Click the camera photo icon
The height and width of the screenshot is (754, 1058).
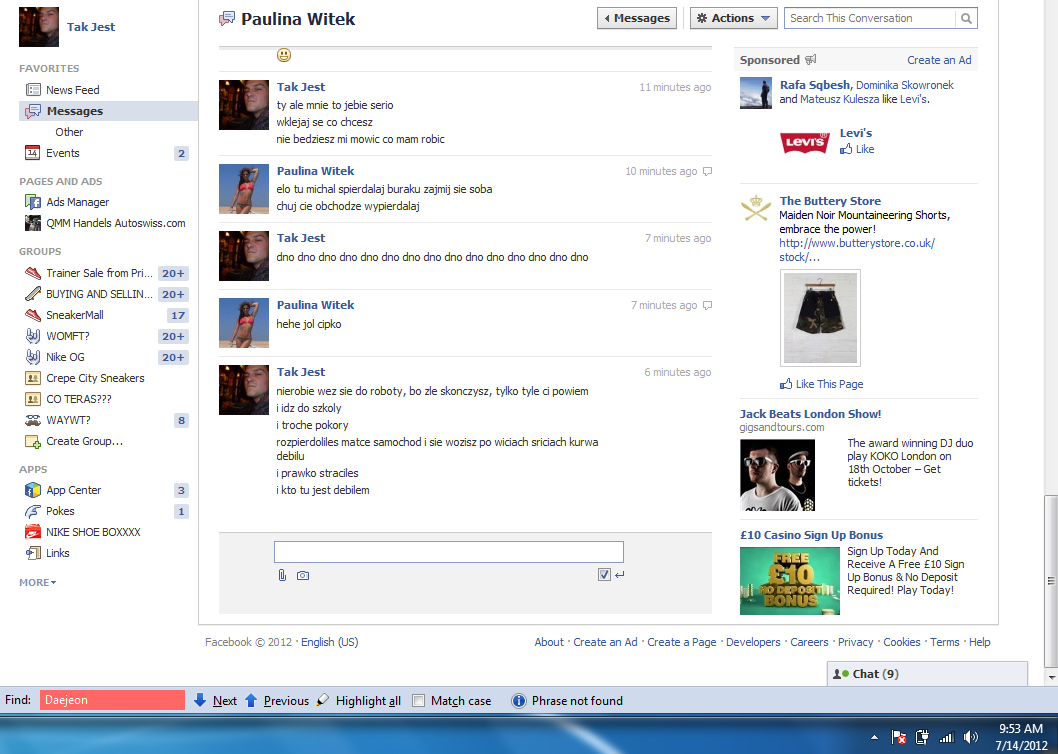[303, 575]
